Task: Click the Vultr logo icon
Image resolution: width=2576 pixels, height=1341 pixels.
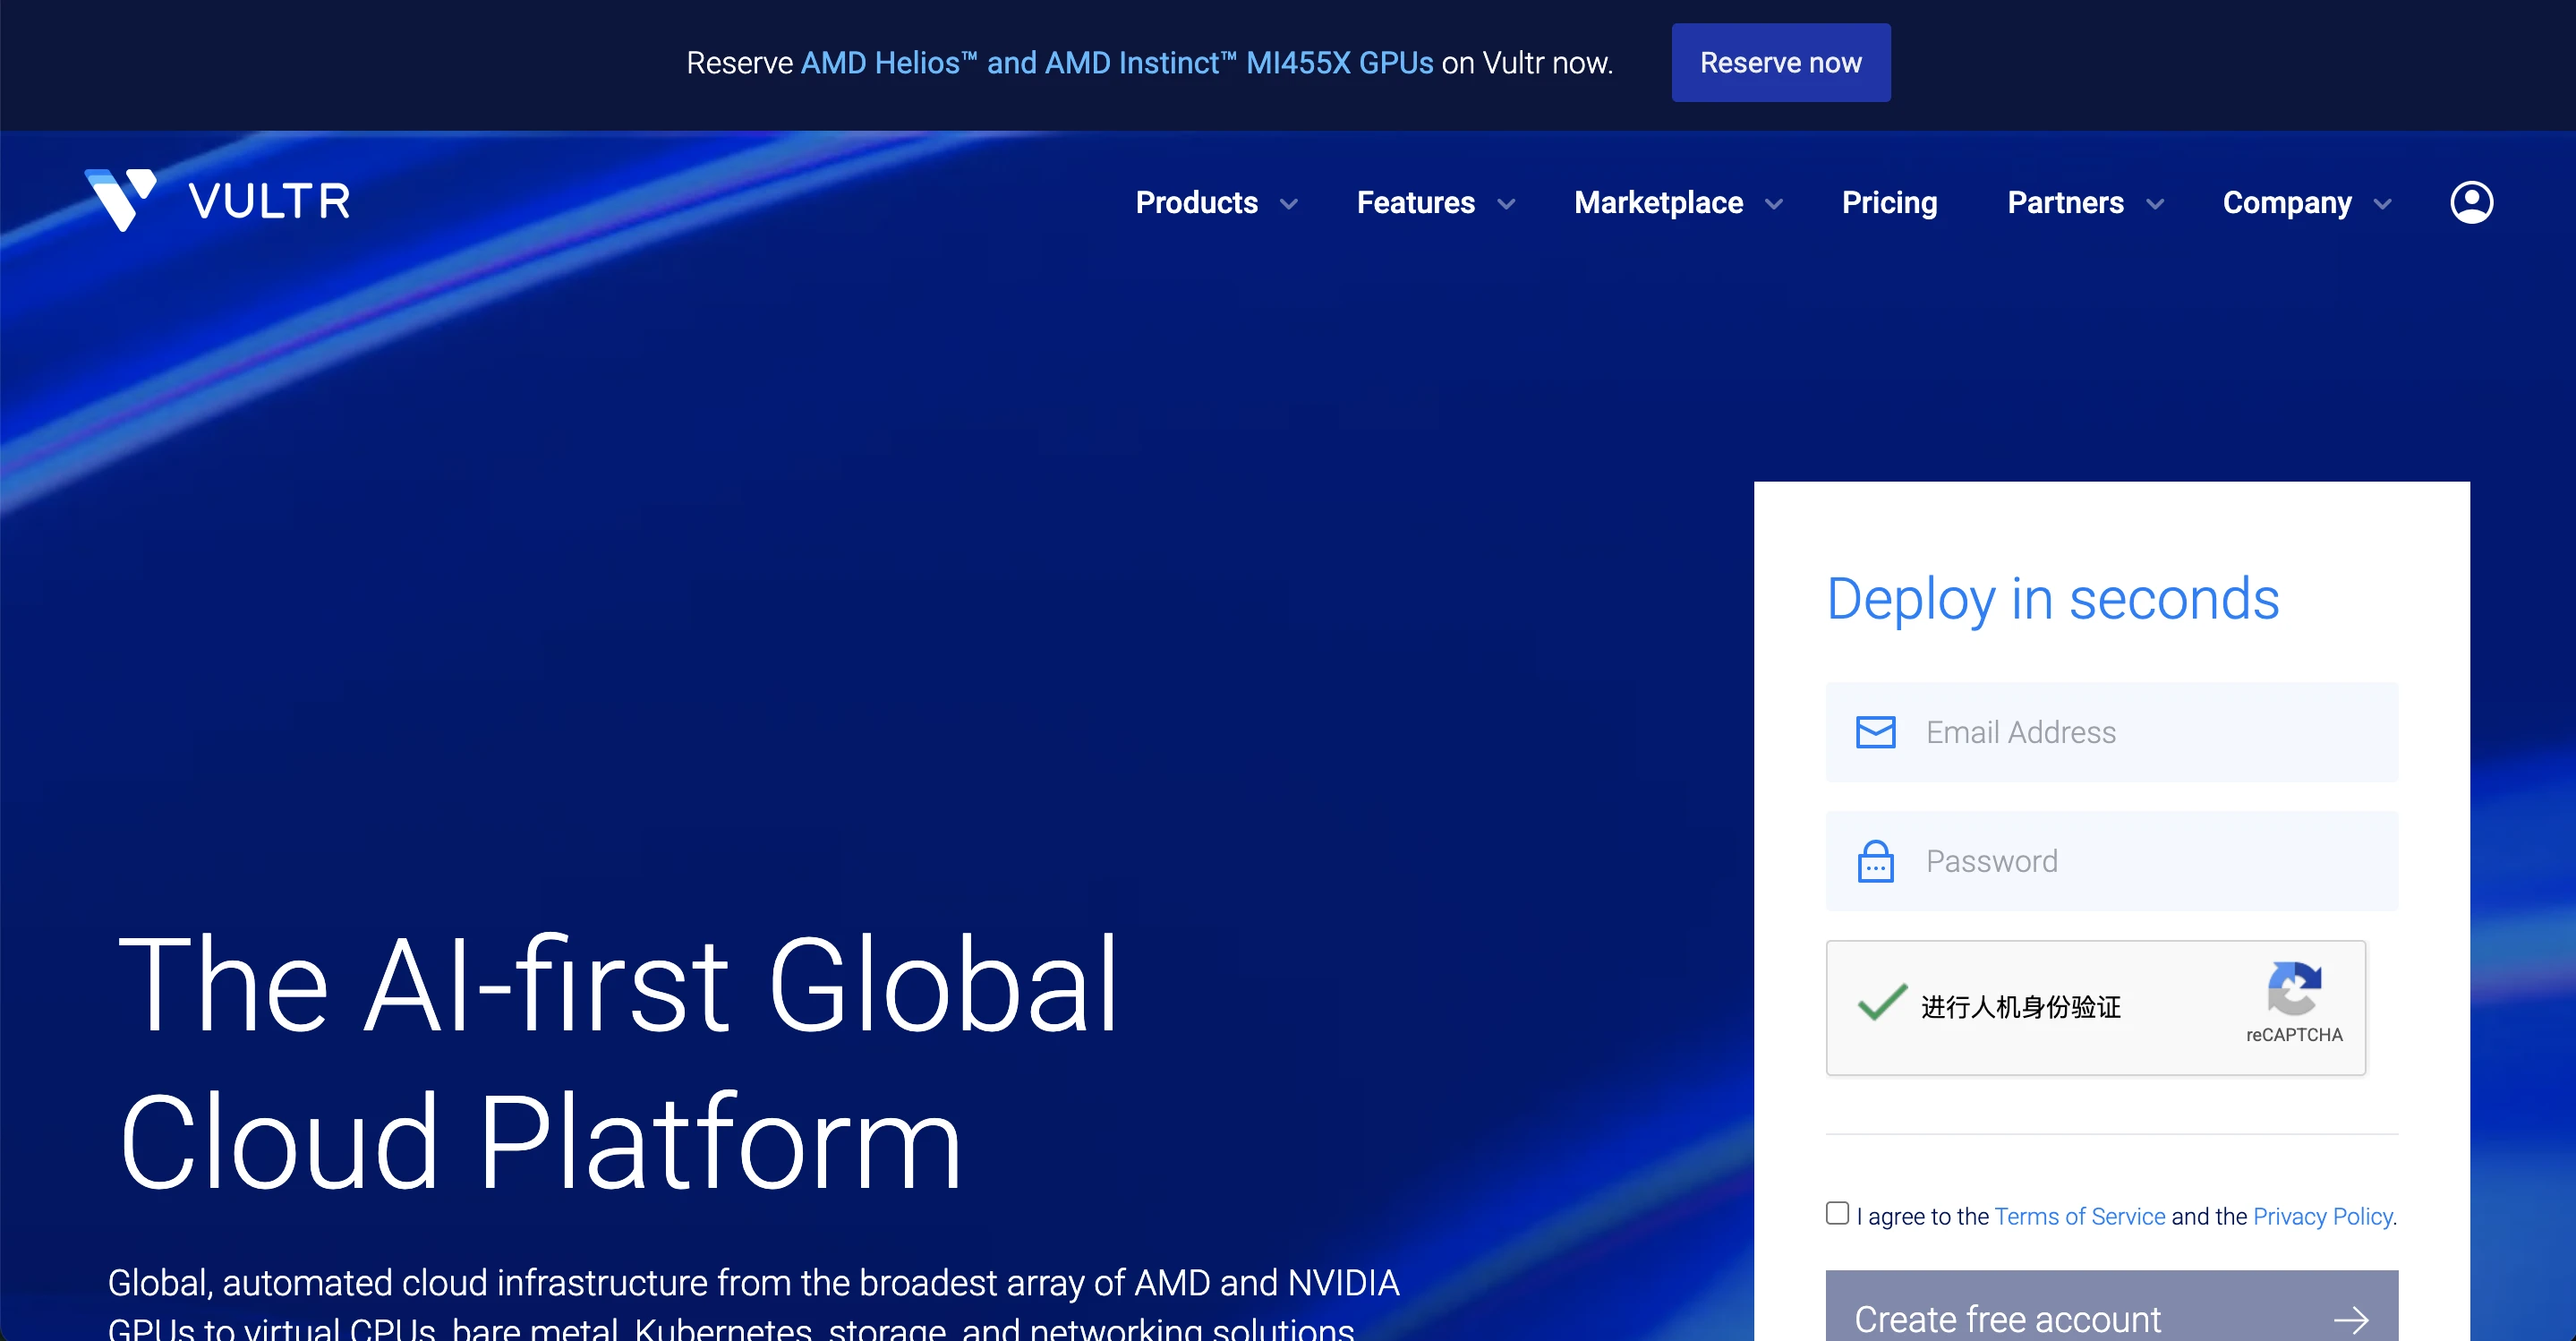Action: point(121,200)
